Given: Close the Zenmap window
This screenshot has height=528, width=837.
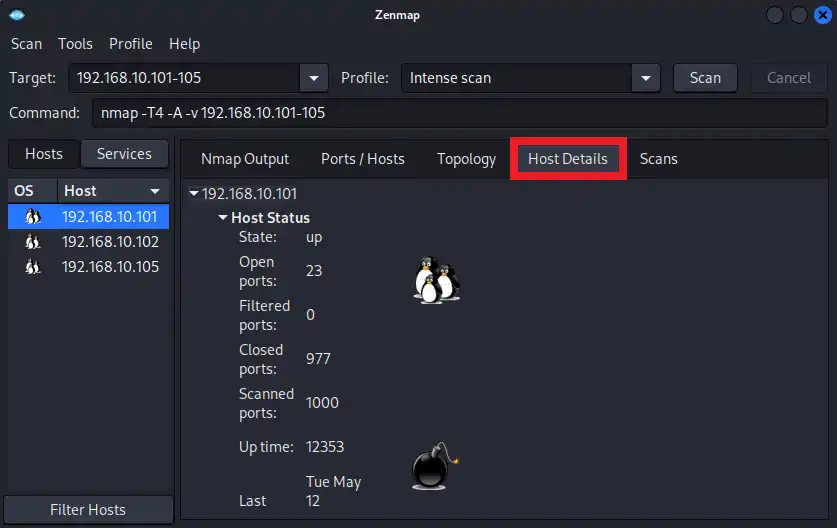Looking at the screenshot, I should tap(823, 15).
